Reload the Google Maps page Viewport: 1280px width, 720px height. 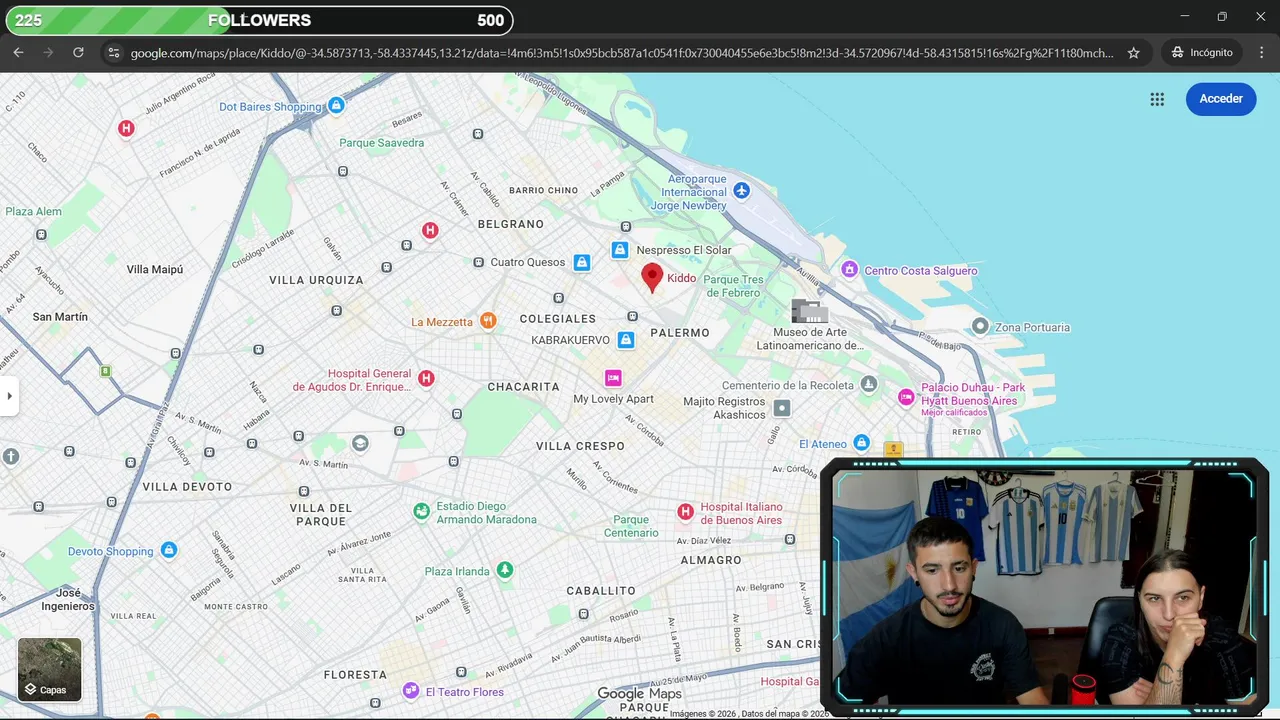(x=78, y=52)
